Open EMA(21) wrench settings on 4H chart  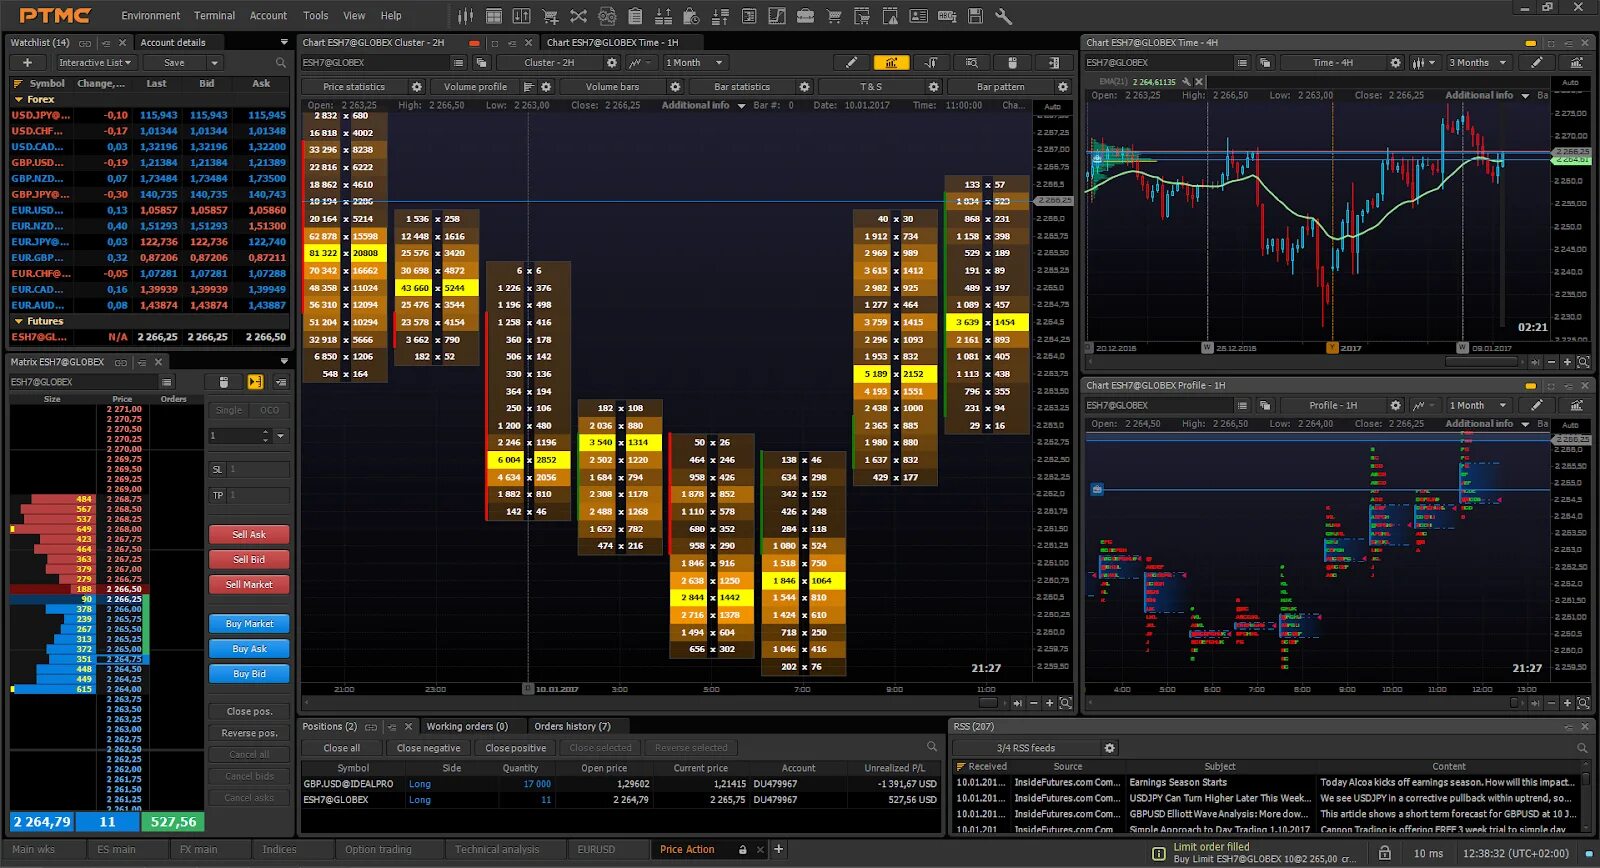pos(1186,82)
